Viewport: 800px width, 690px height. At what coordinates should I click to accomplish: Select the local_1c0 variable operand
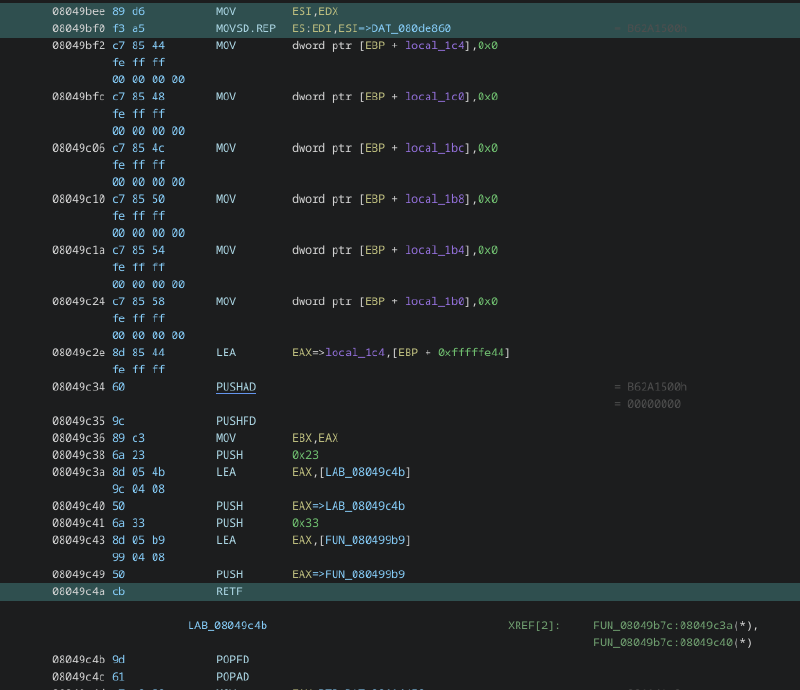point(435,97)
